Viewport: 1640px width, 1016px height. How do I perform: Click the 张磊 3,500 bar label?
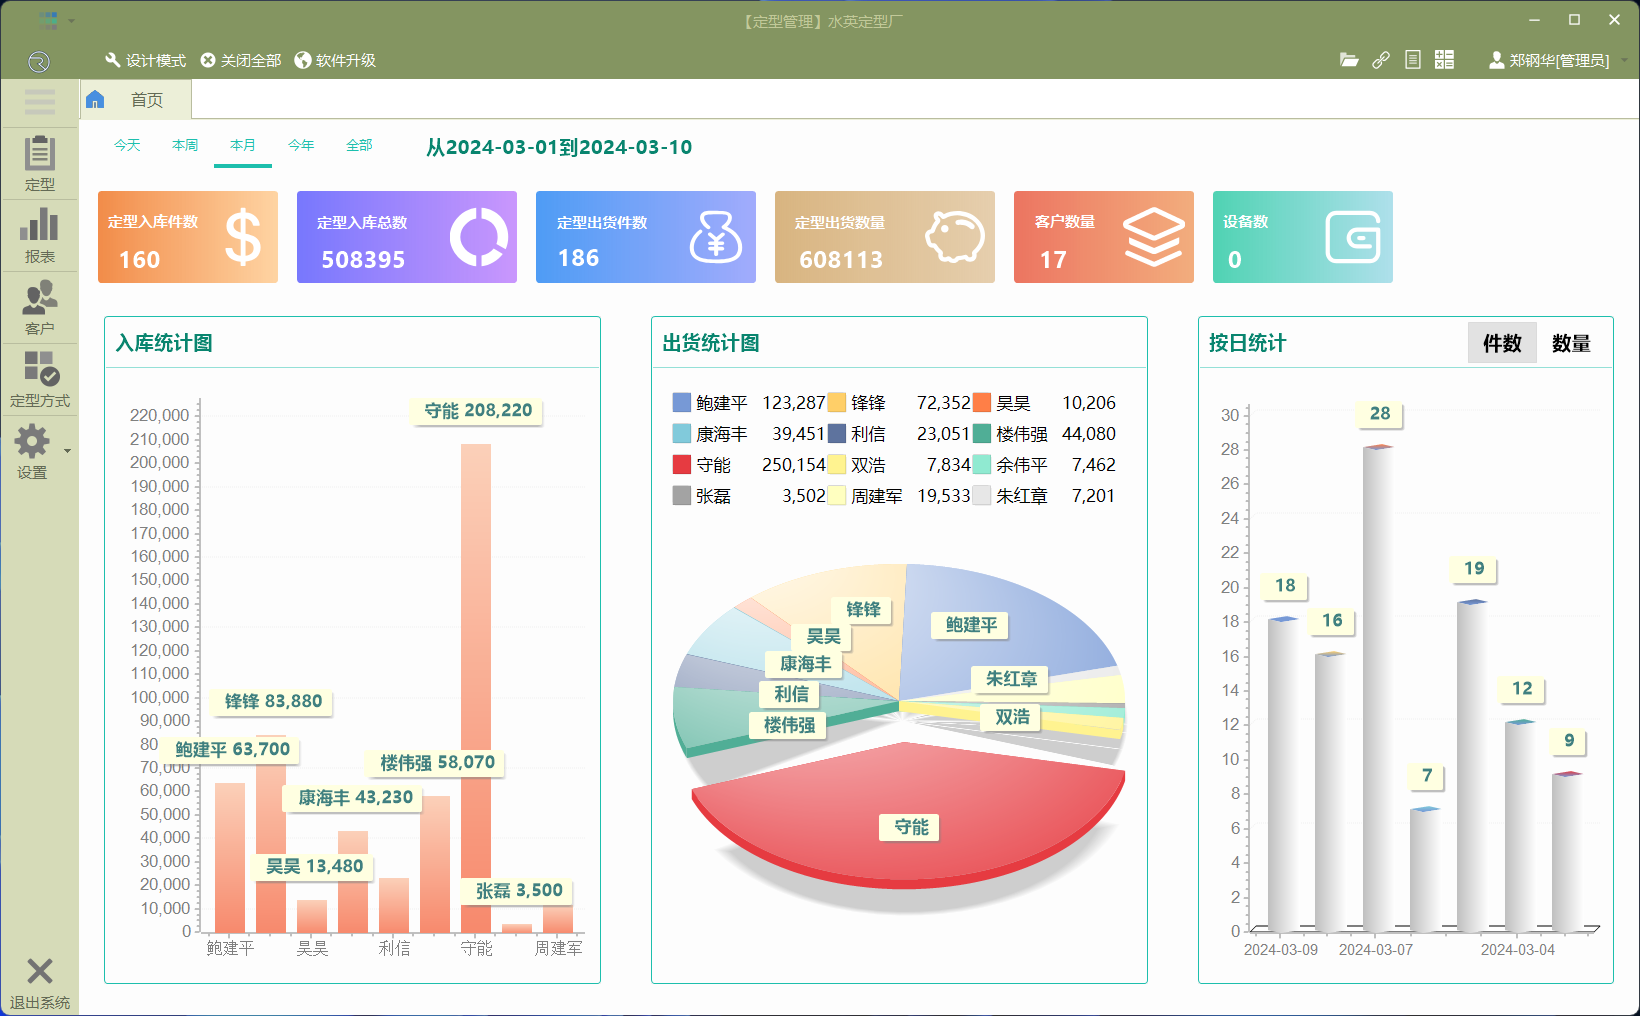[x=519, y=890]
